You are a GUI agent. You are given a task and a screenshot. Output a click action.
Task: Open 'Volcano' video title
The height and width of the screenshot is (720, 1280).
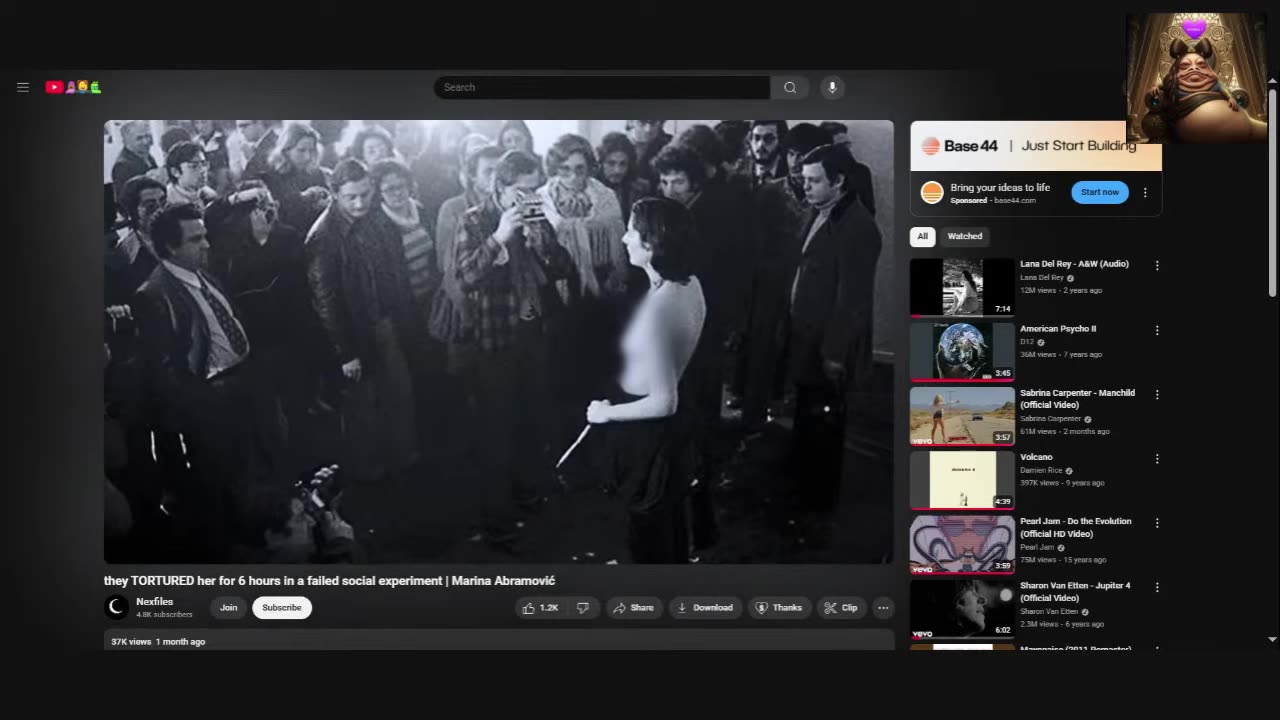[1036, 457]
